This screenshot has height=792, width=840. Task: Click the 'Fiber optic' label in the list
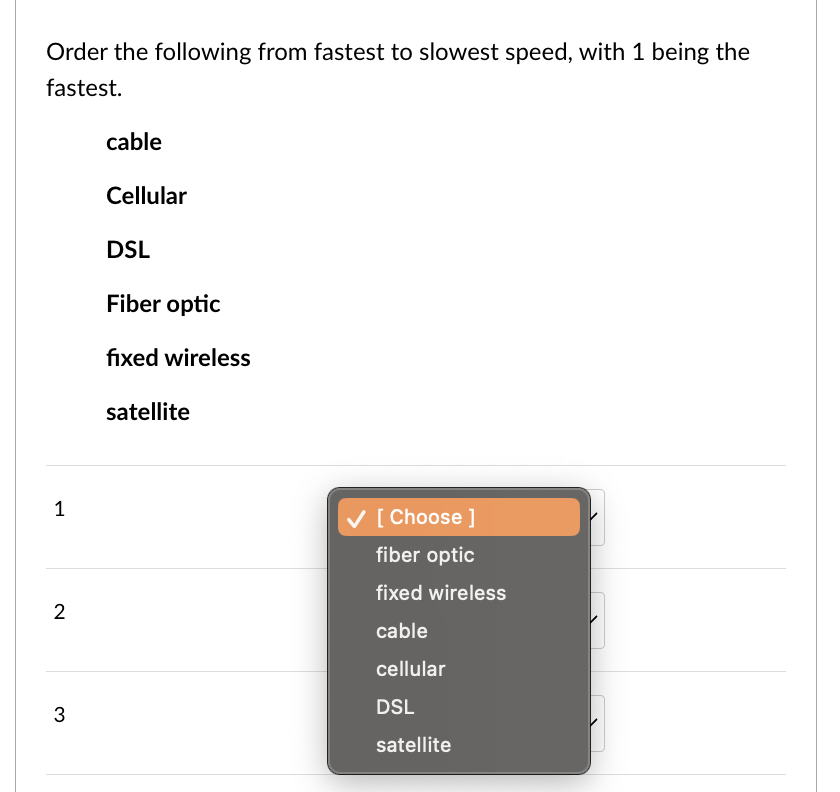click(x=163, y=304)
